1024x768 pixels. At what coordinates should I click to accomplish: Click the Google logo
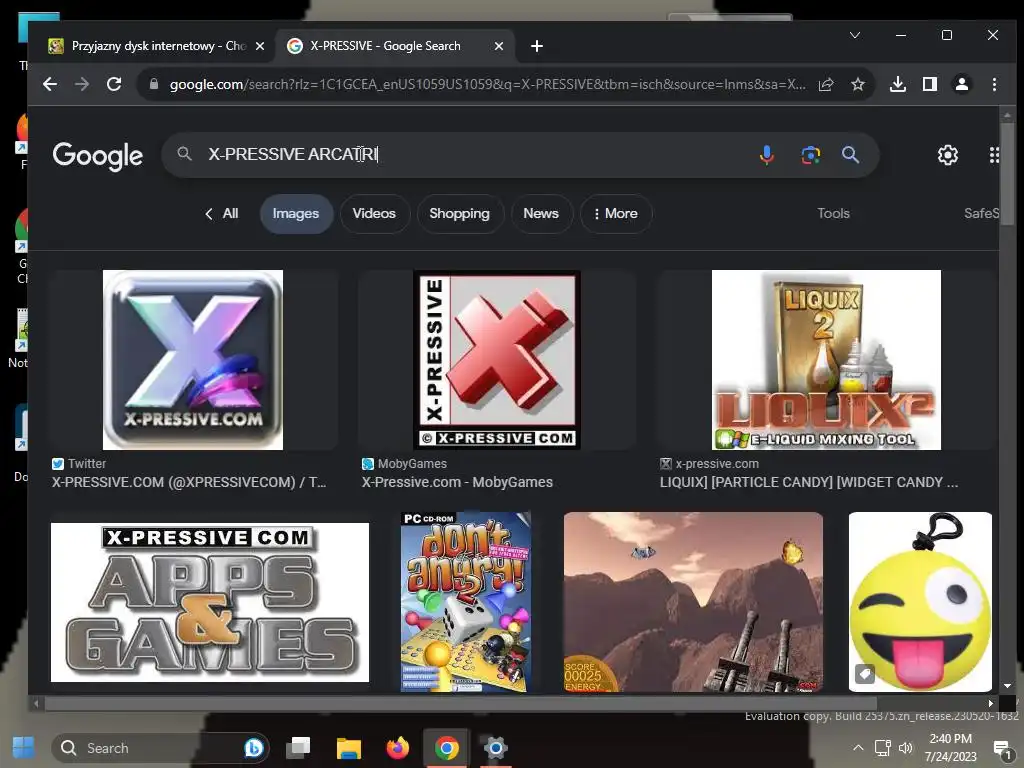pos(98,155)
